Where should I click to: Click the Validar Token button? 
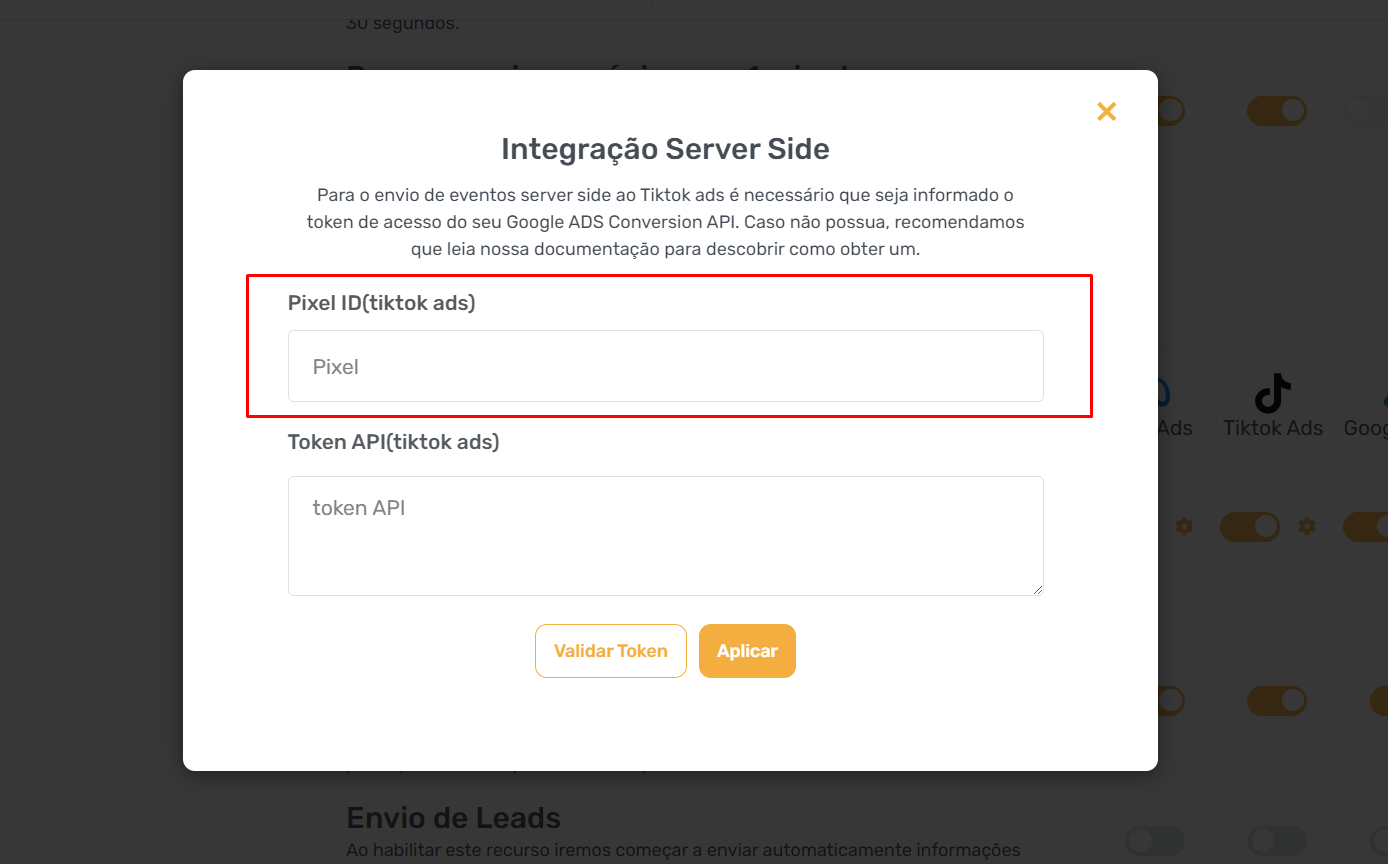pyautogui.click(x=610, y=651)
